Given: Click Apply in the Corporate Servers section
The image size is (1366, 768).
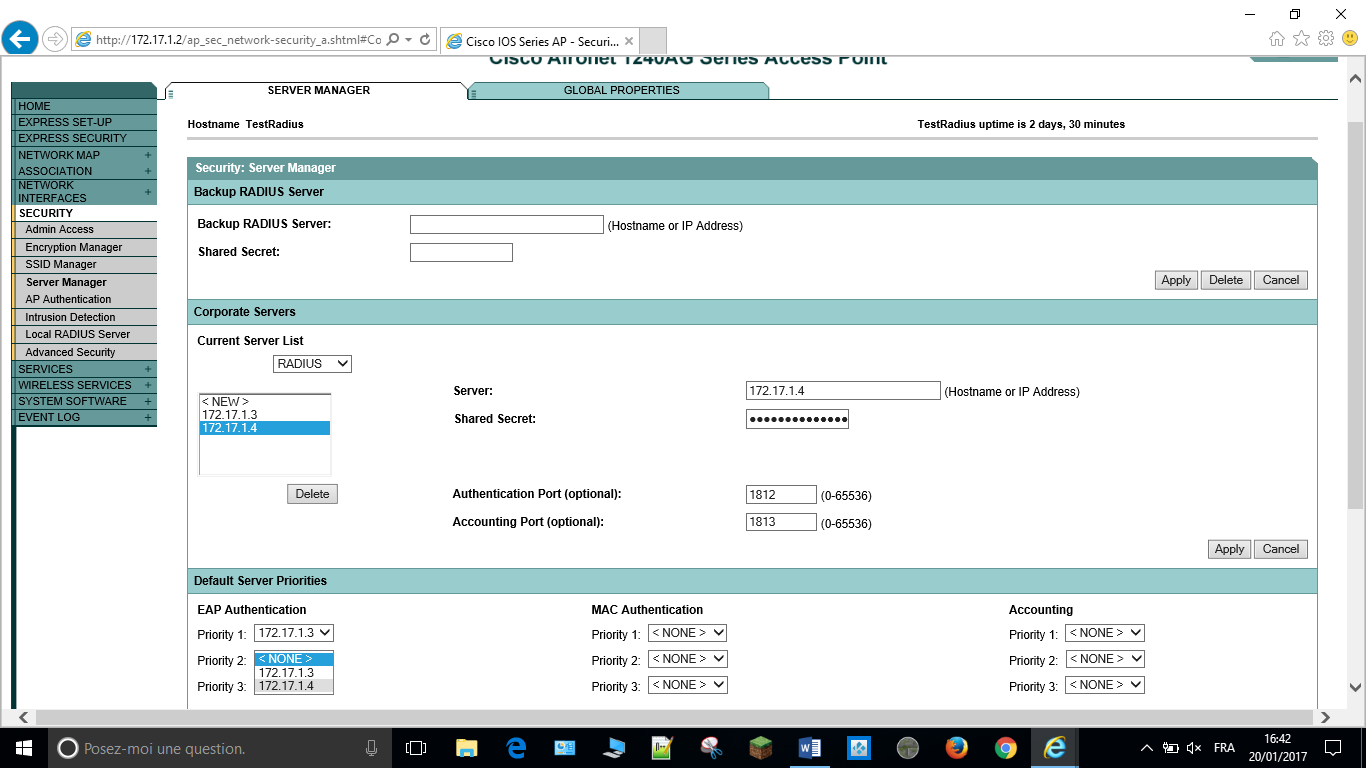Looking at the screenshot, I should click(1229, 549).
